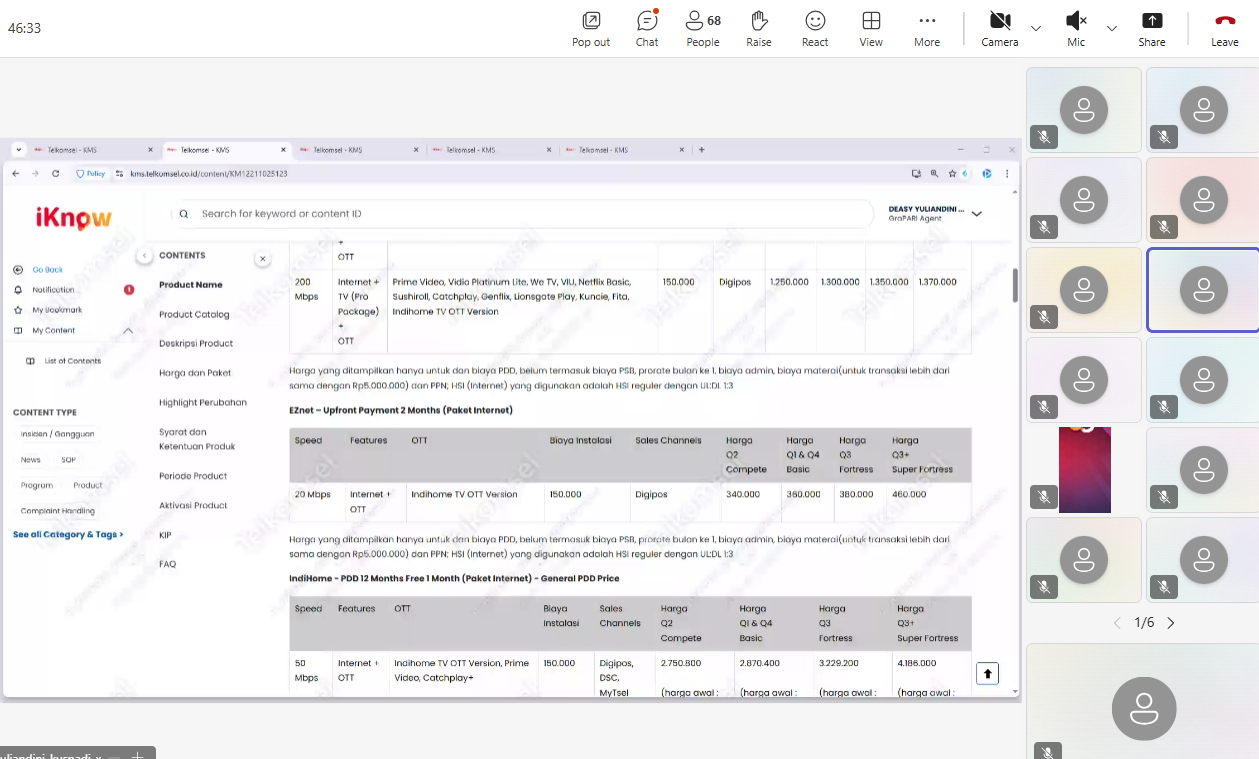The height and width of the screenshot is (759, 1259).
Task: Click the search magnifier icon in iKnow
Action: coord(184,214)
